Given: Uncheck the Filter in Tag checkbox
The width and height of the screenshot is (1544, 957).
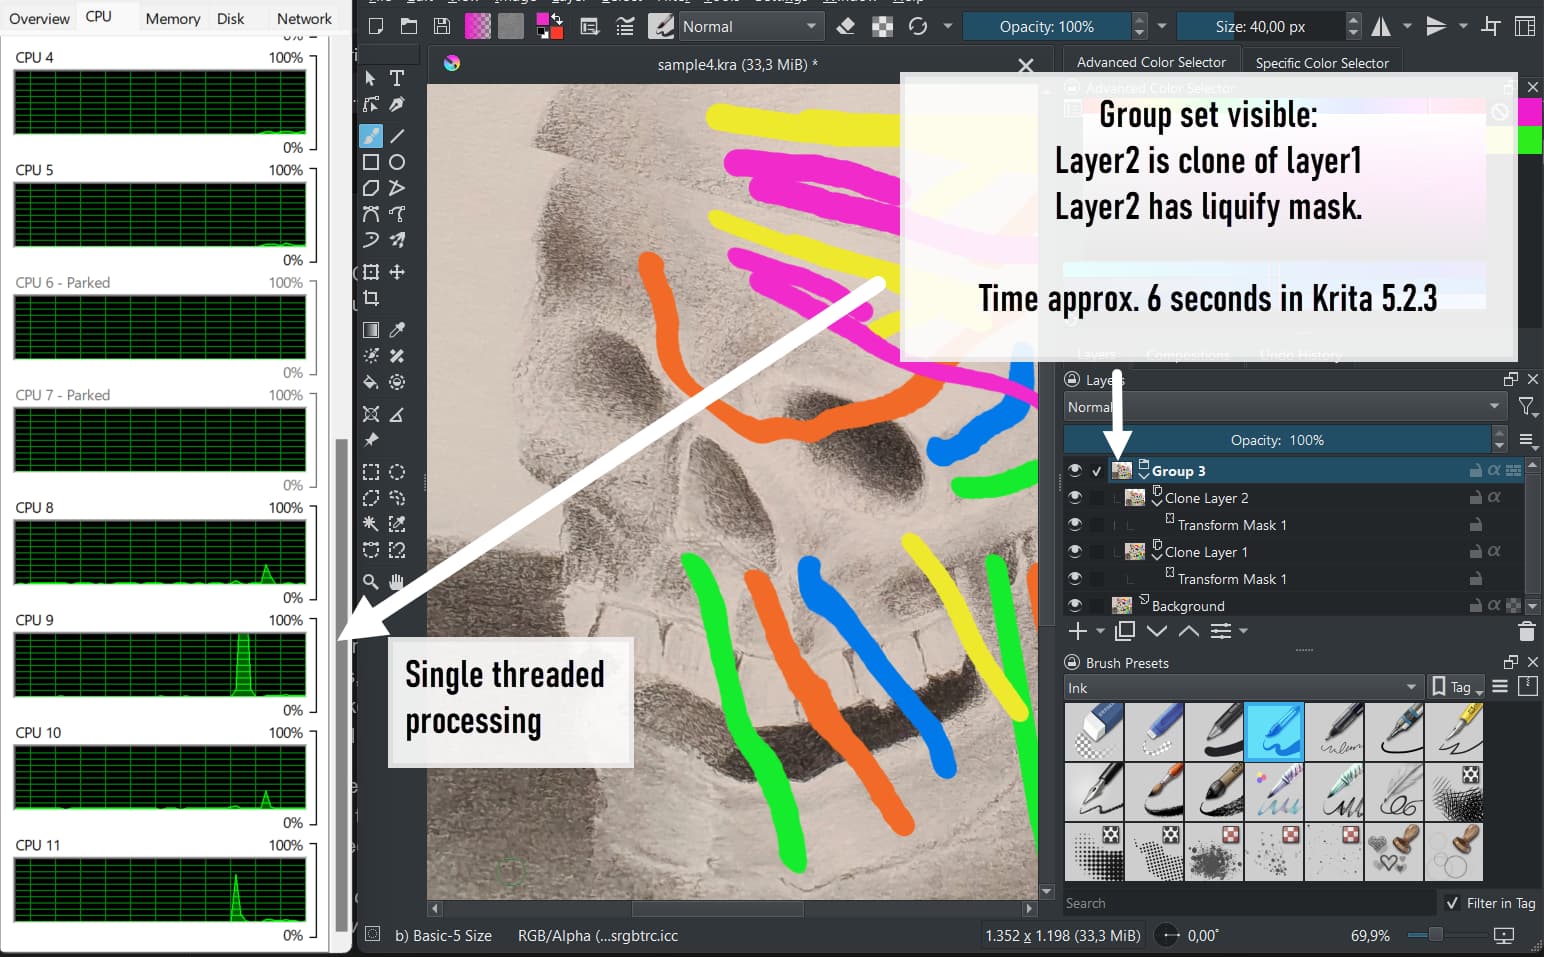Looking at the screenshot, I should coord(1452,903).
